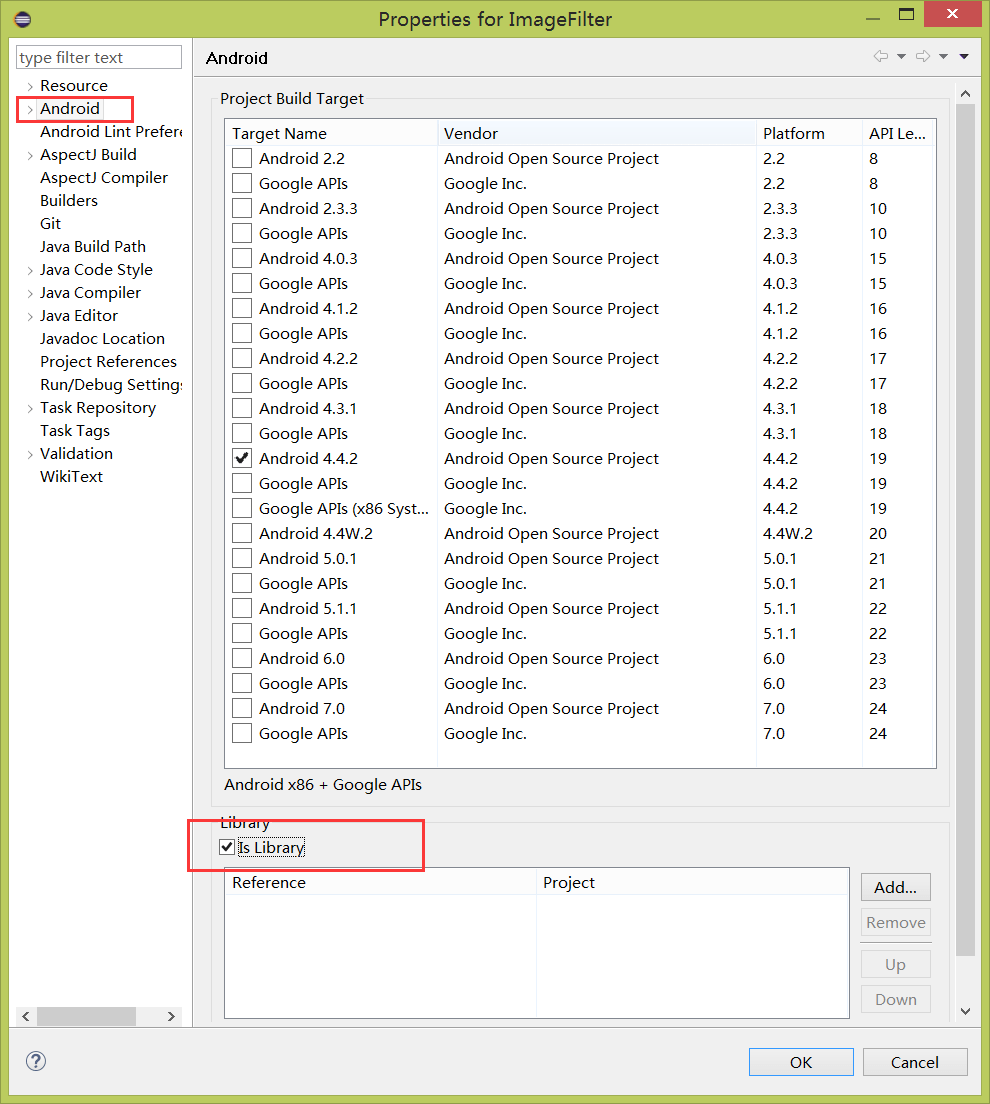
Task: Click the Eclipse icon in the title bar
Action: tap(21, 18)
